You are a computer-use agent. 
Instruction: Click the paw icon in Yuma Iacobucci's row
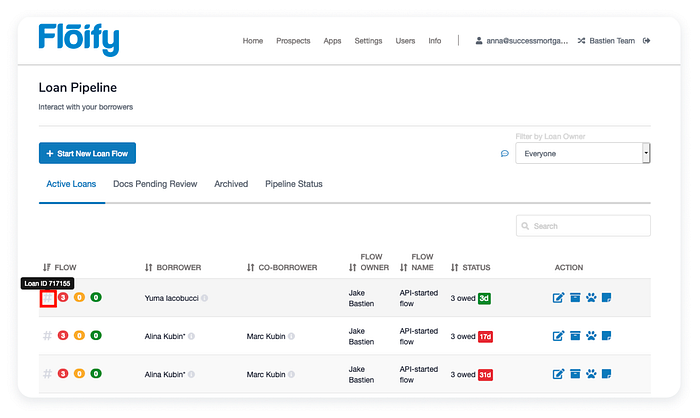click(591, 297)
